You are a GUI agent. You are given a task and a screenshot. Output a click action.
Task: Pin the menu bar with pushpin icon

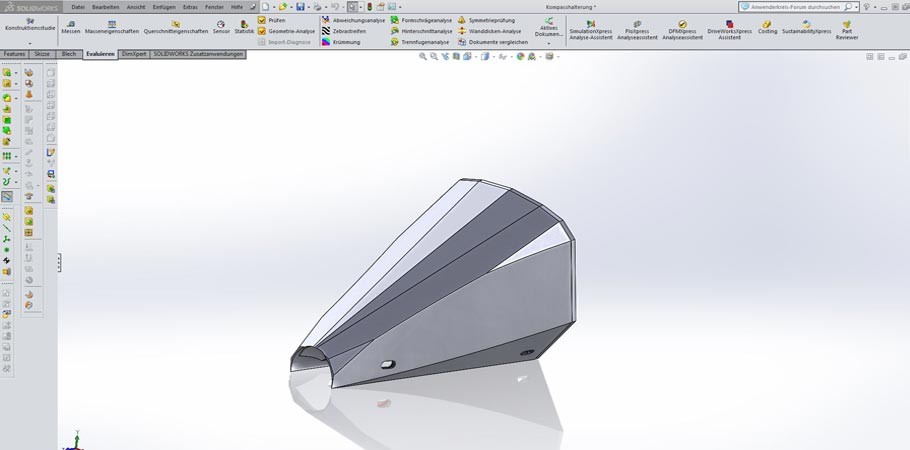(x=252, y=7)
